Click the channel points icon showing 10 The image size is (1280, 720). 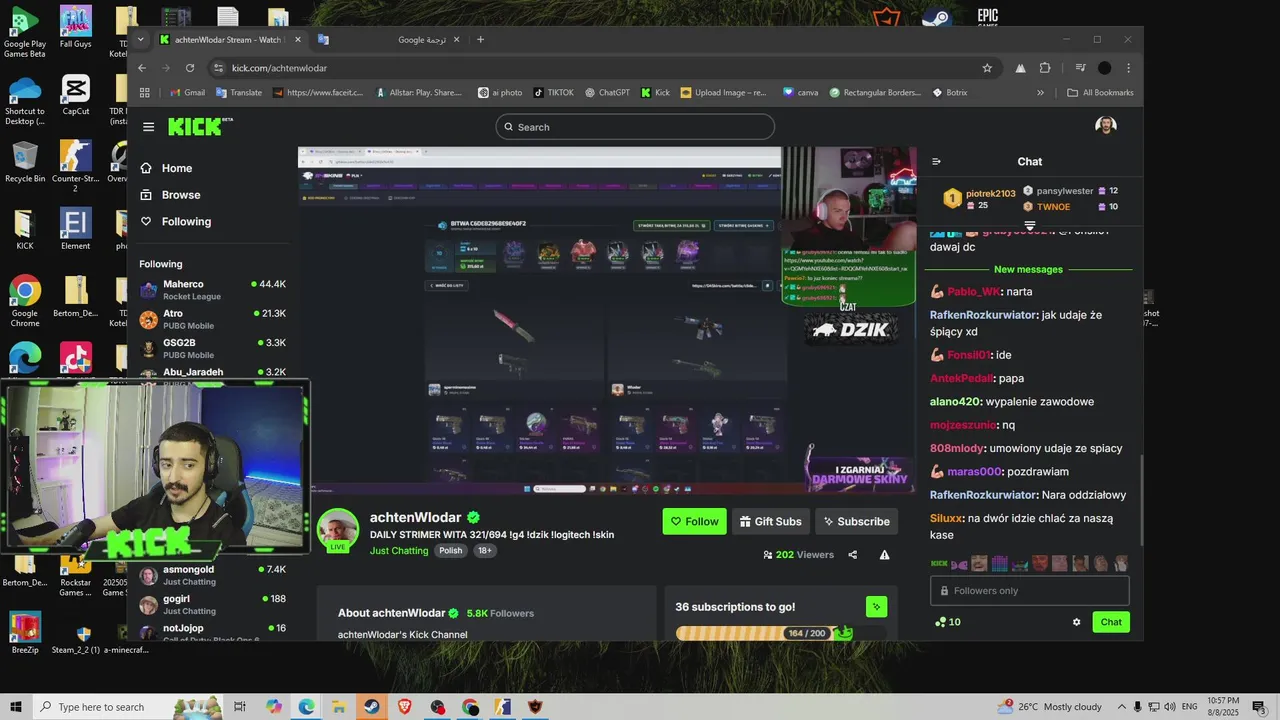click(x=947, y=622)
